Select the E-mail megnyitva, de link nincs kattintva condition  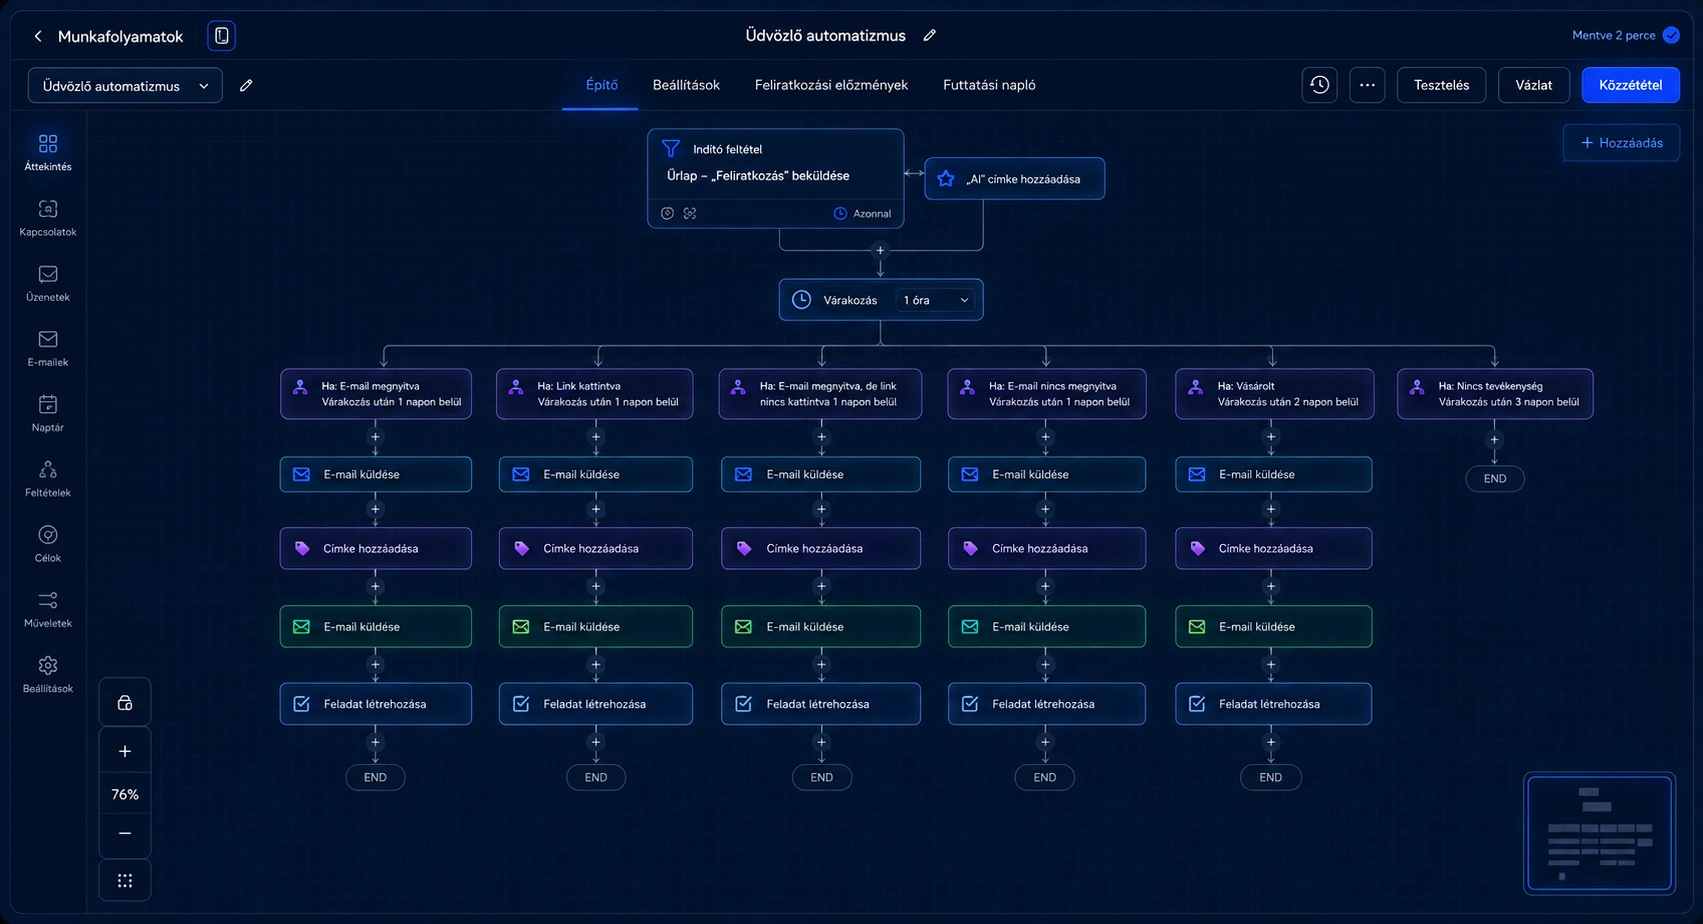(820, 394)
